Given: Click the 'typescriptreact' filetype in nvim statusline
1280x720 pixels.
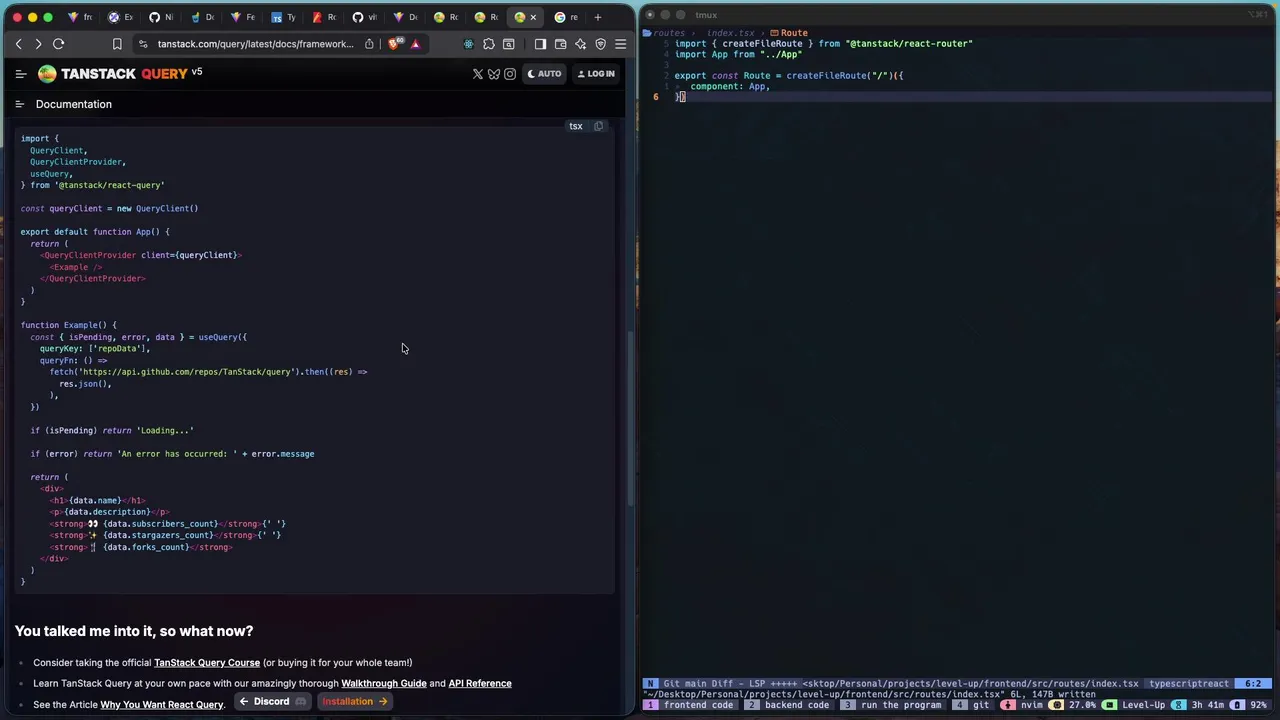Looking at the screenshot, I should pyautogui.click(x=1189, y=684).
